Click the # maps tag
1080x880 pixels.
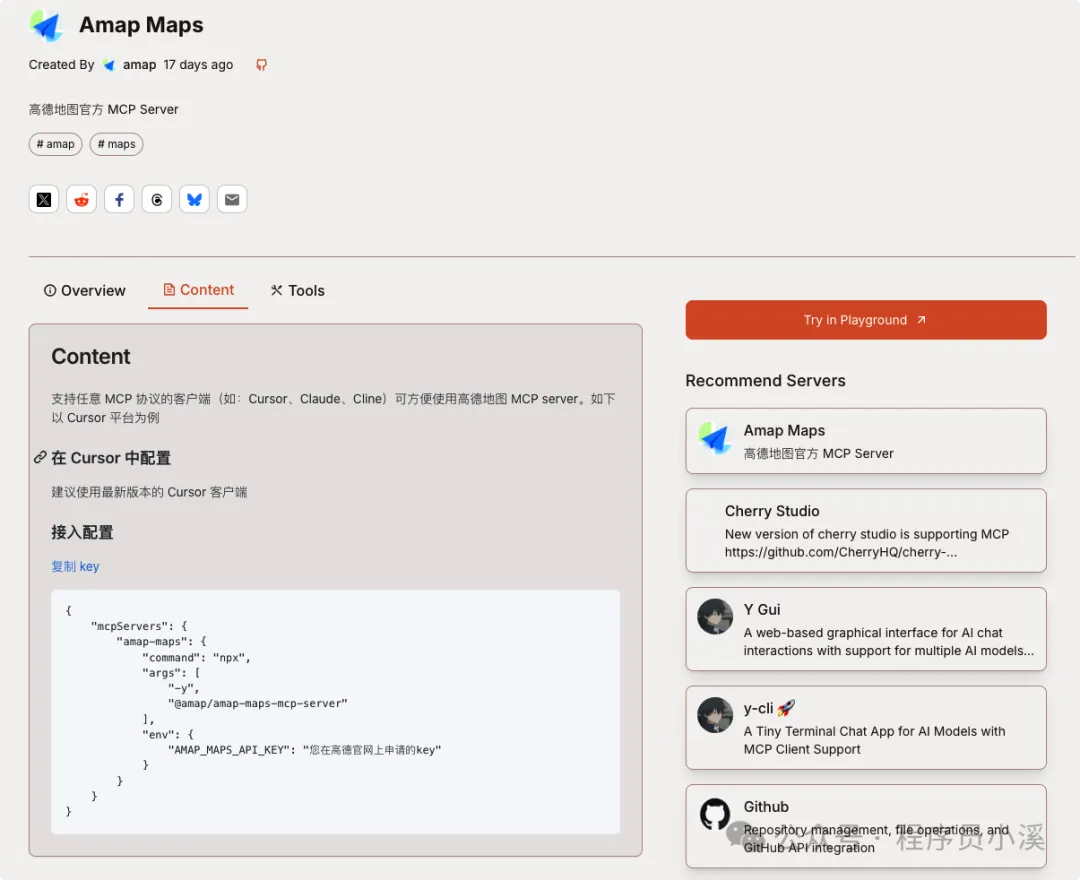click(116, 144)
